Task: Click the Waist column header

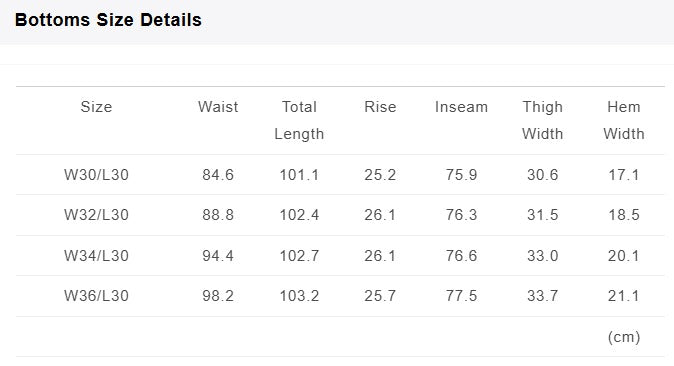Action: [x=218, y=107]
